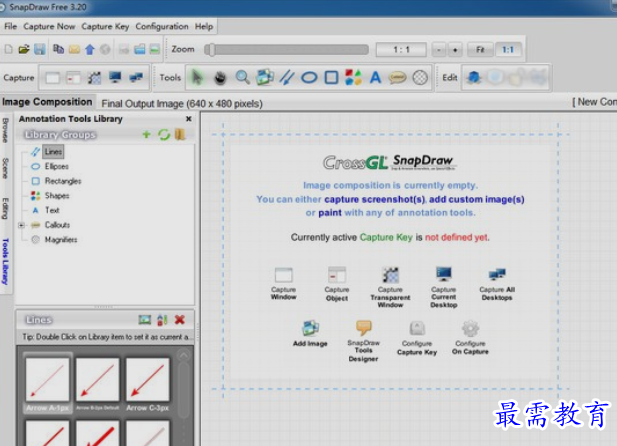Select Magnifiers in Library Groups tree
The height and width of the screenshot is (446, 617).
pos(61,239)
